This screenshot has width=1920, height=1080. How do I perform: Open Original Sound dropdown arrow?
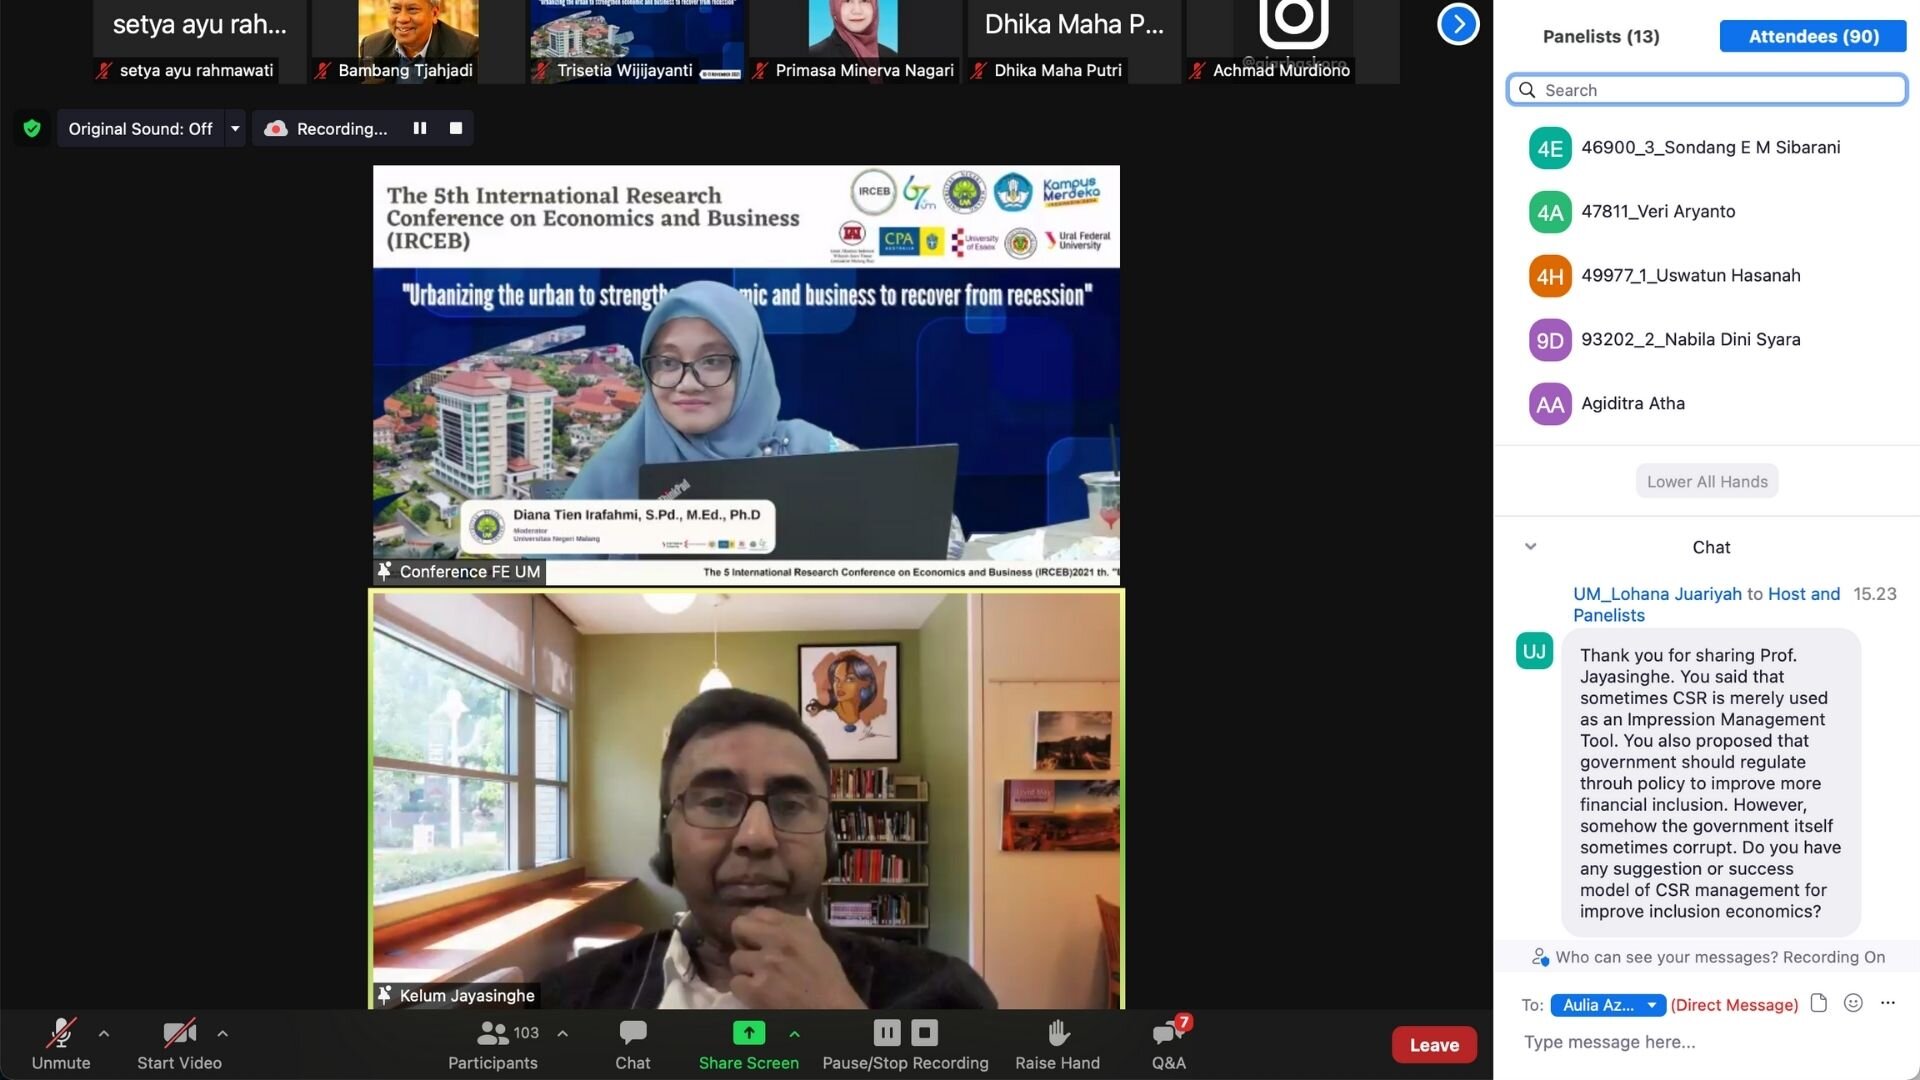click(x=235, y=128)
